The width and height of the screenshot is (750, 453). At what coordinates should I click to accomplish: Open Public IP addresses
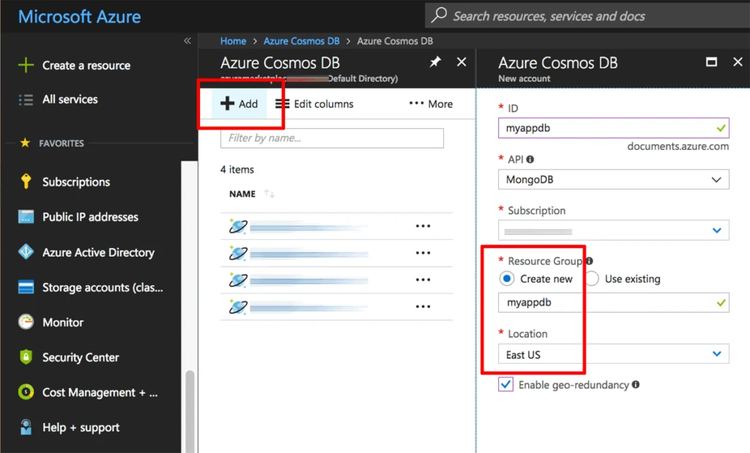click(x=90, y=217)
